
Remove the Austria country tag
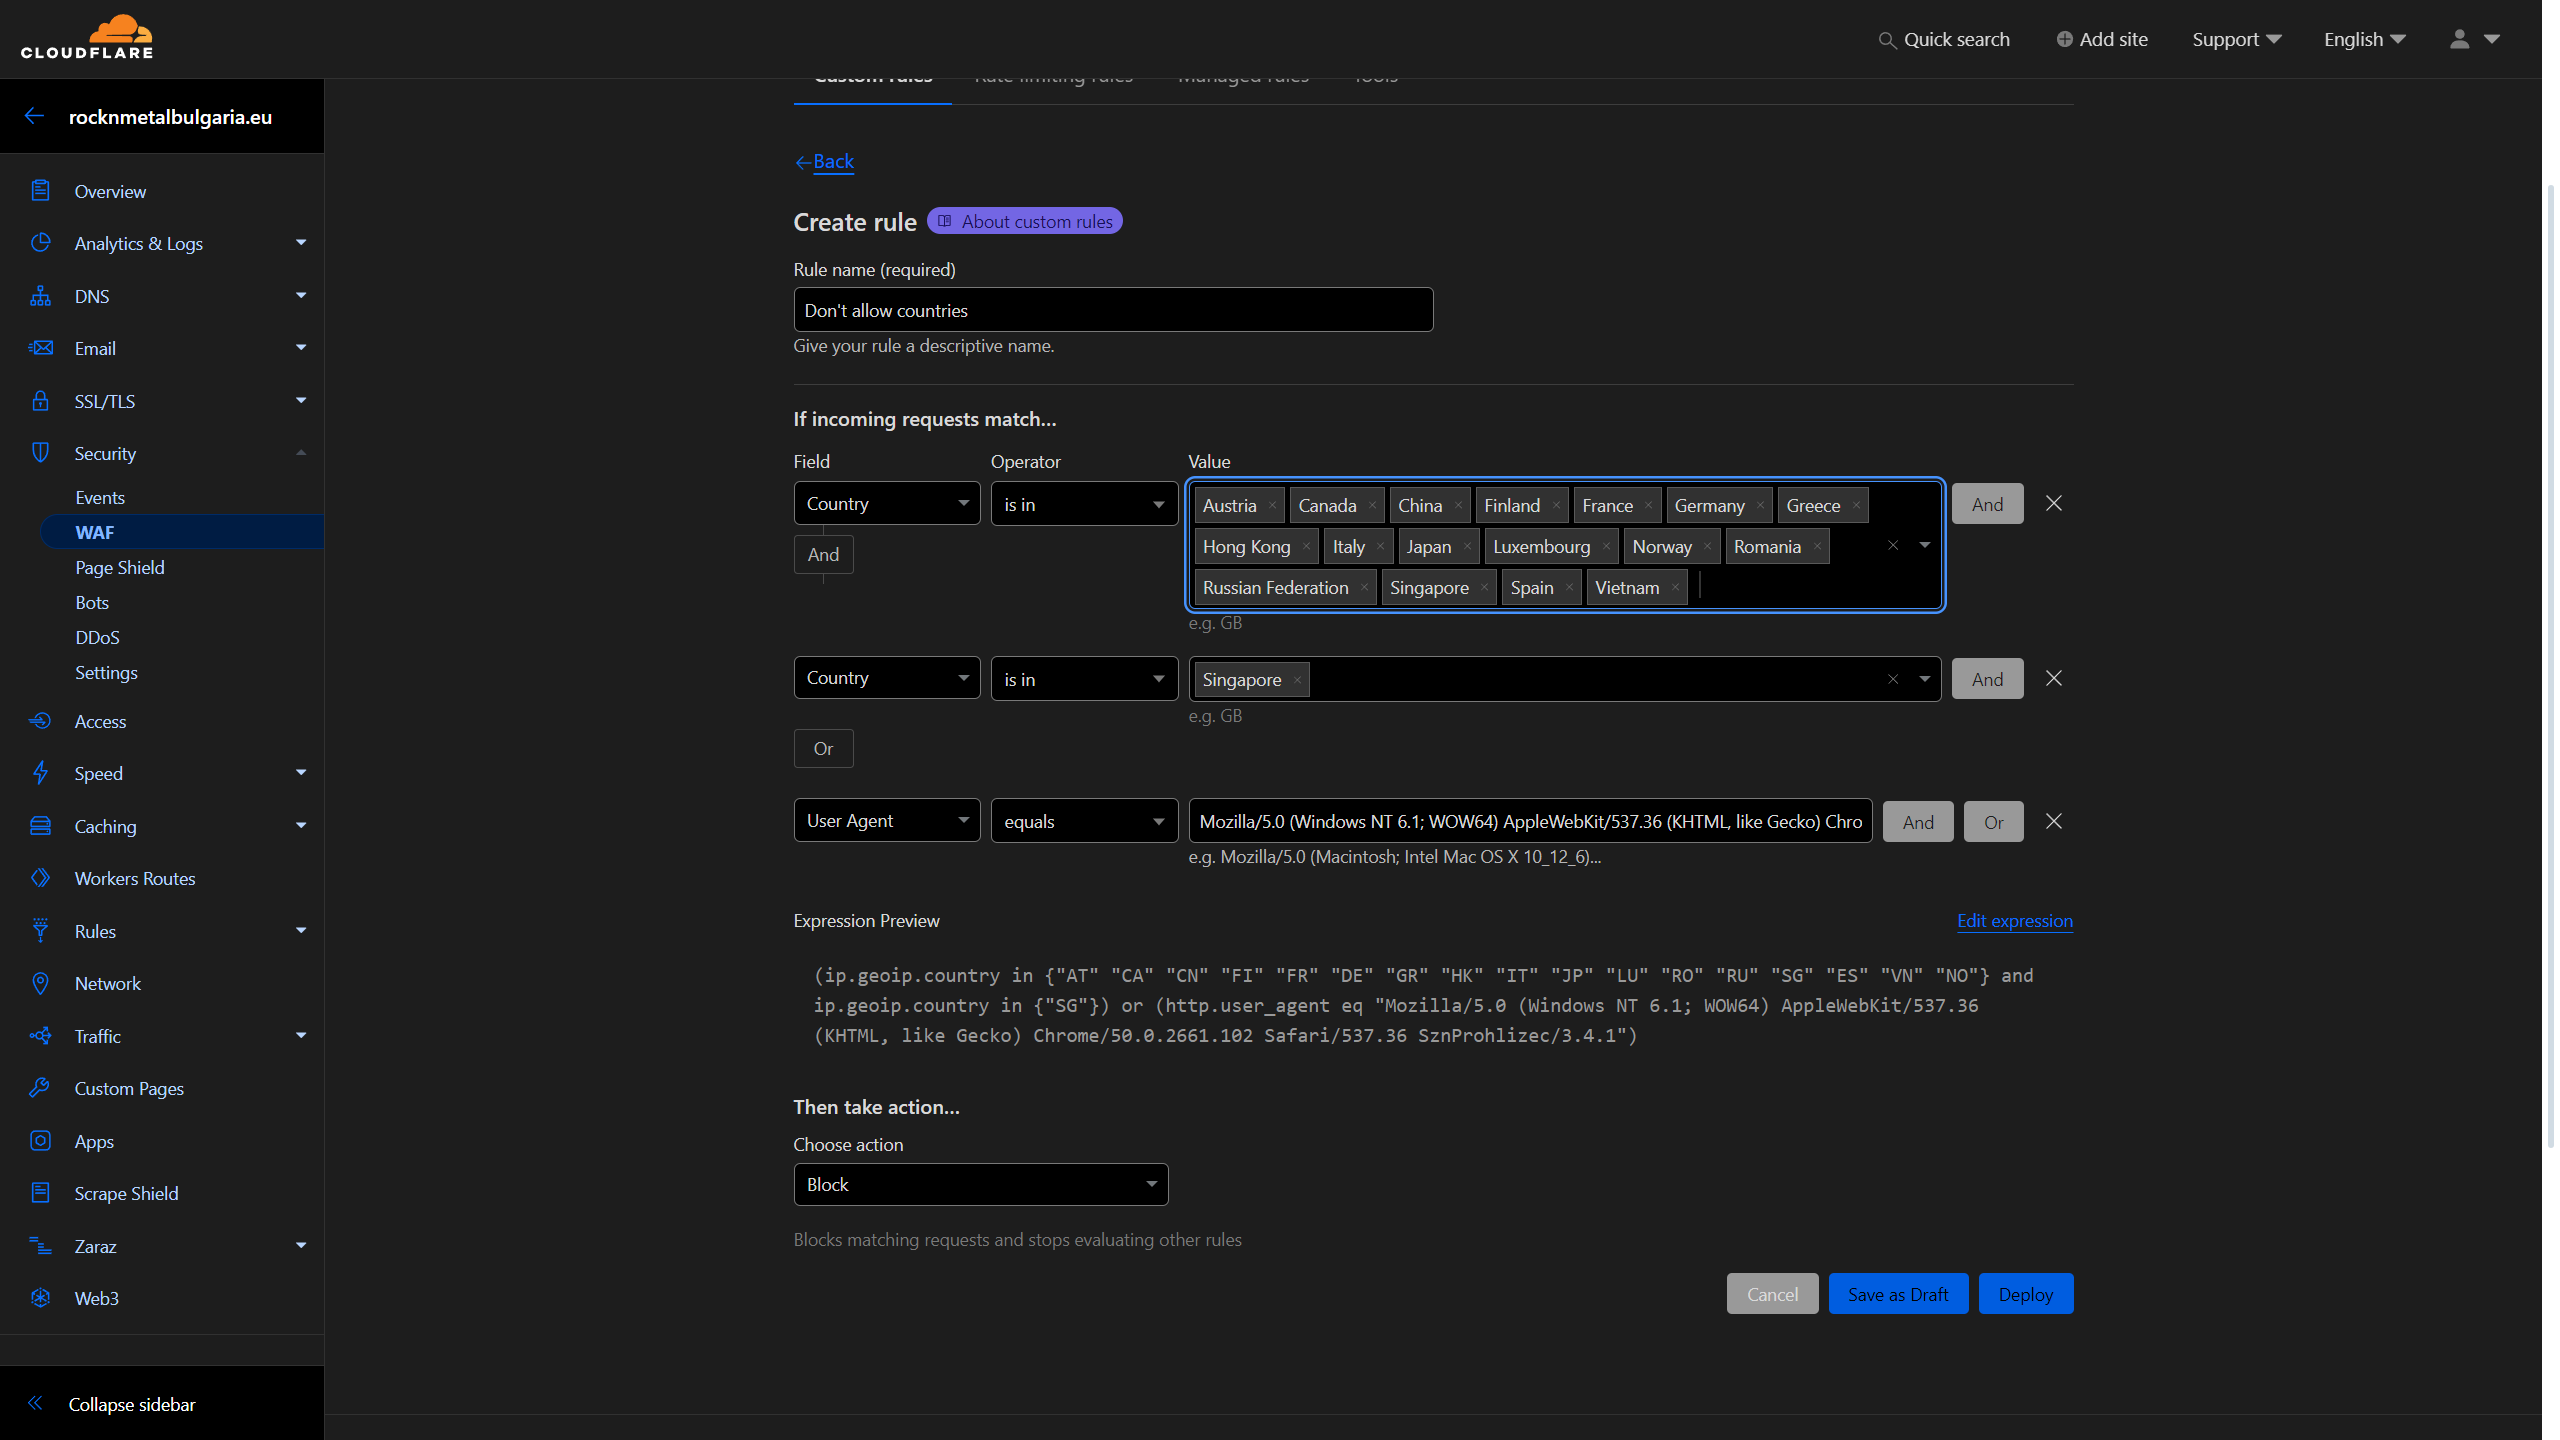[1272, 506]
